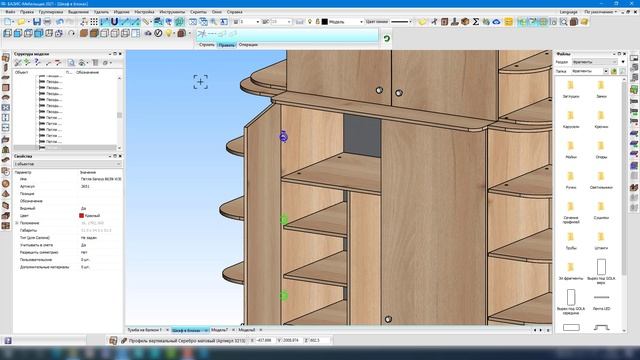
Task: Open the Инструменты menu
Action: tap(172, 12)
